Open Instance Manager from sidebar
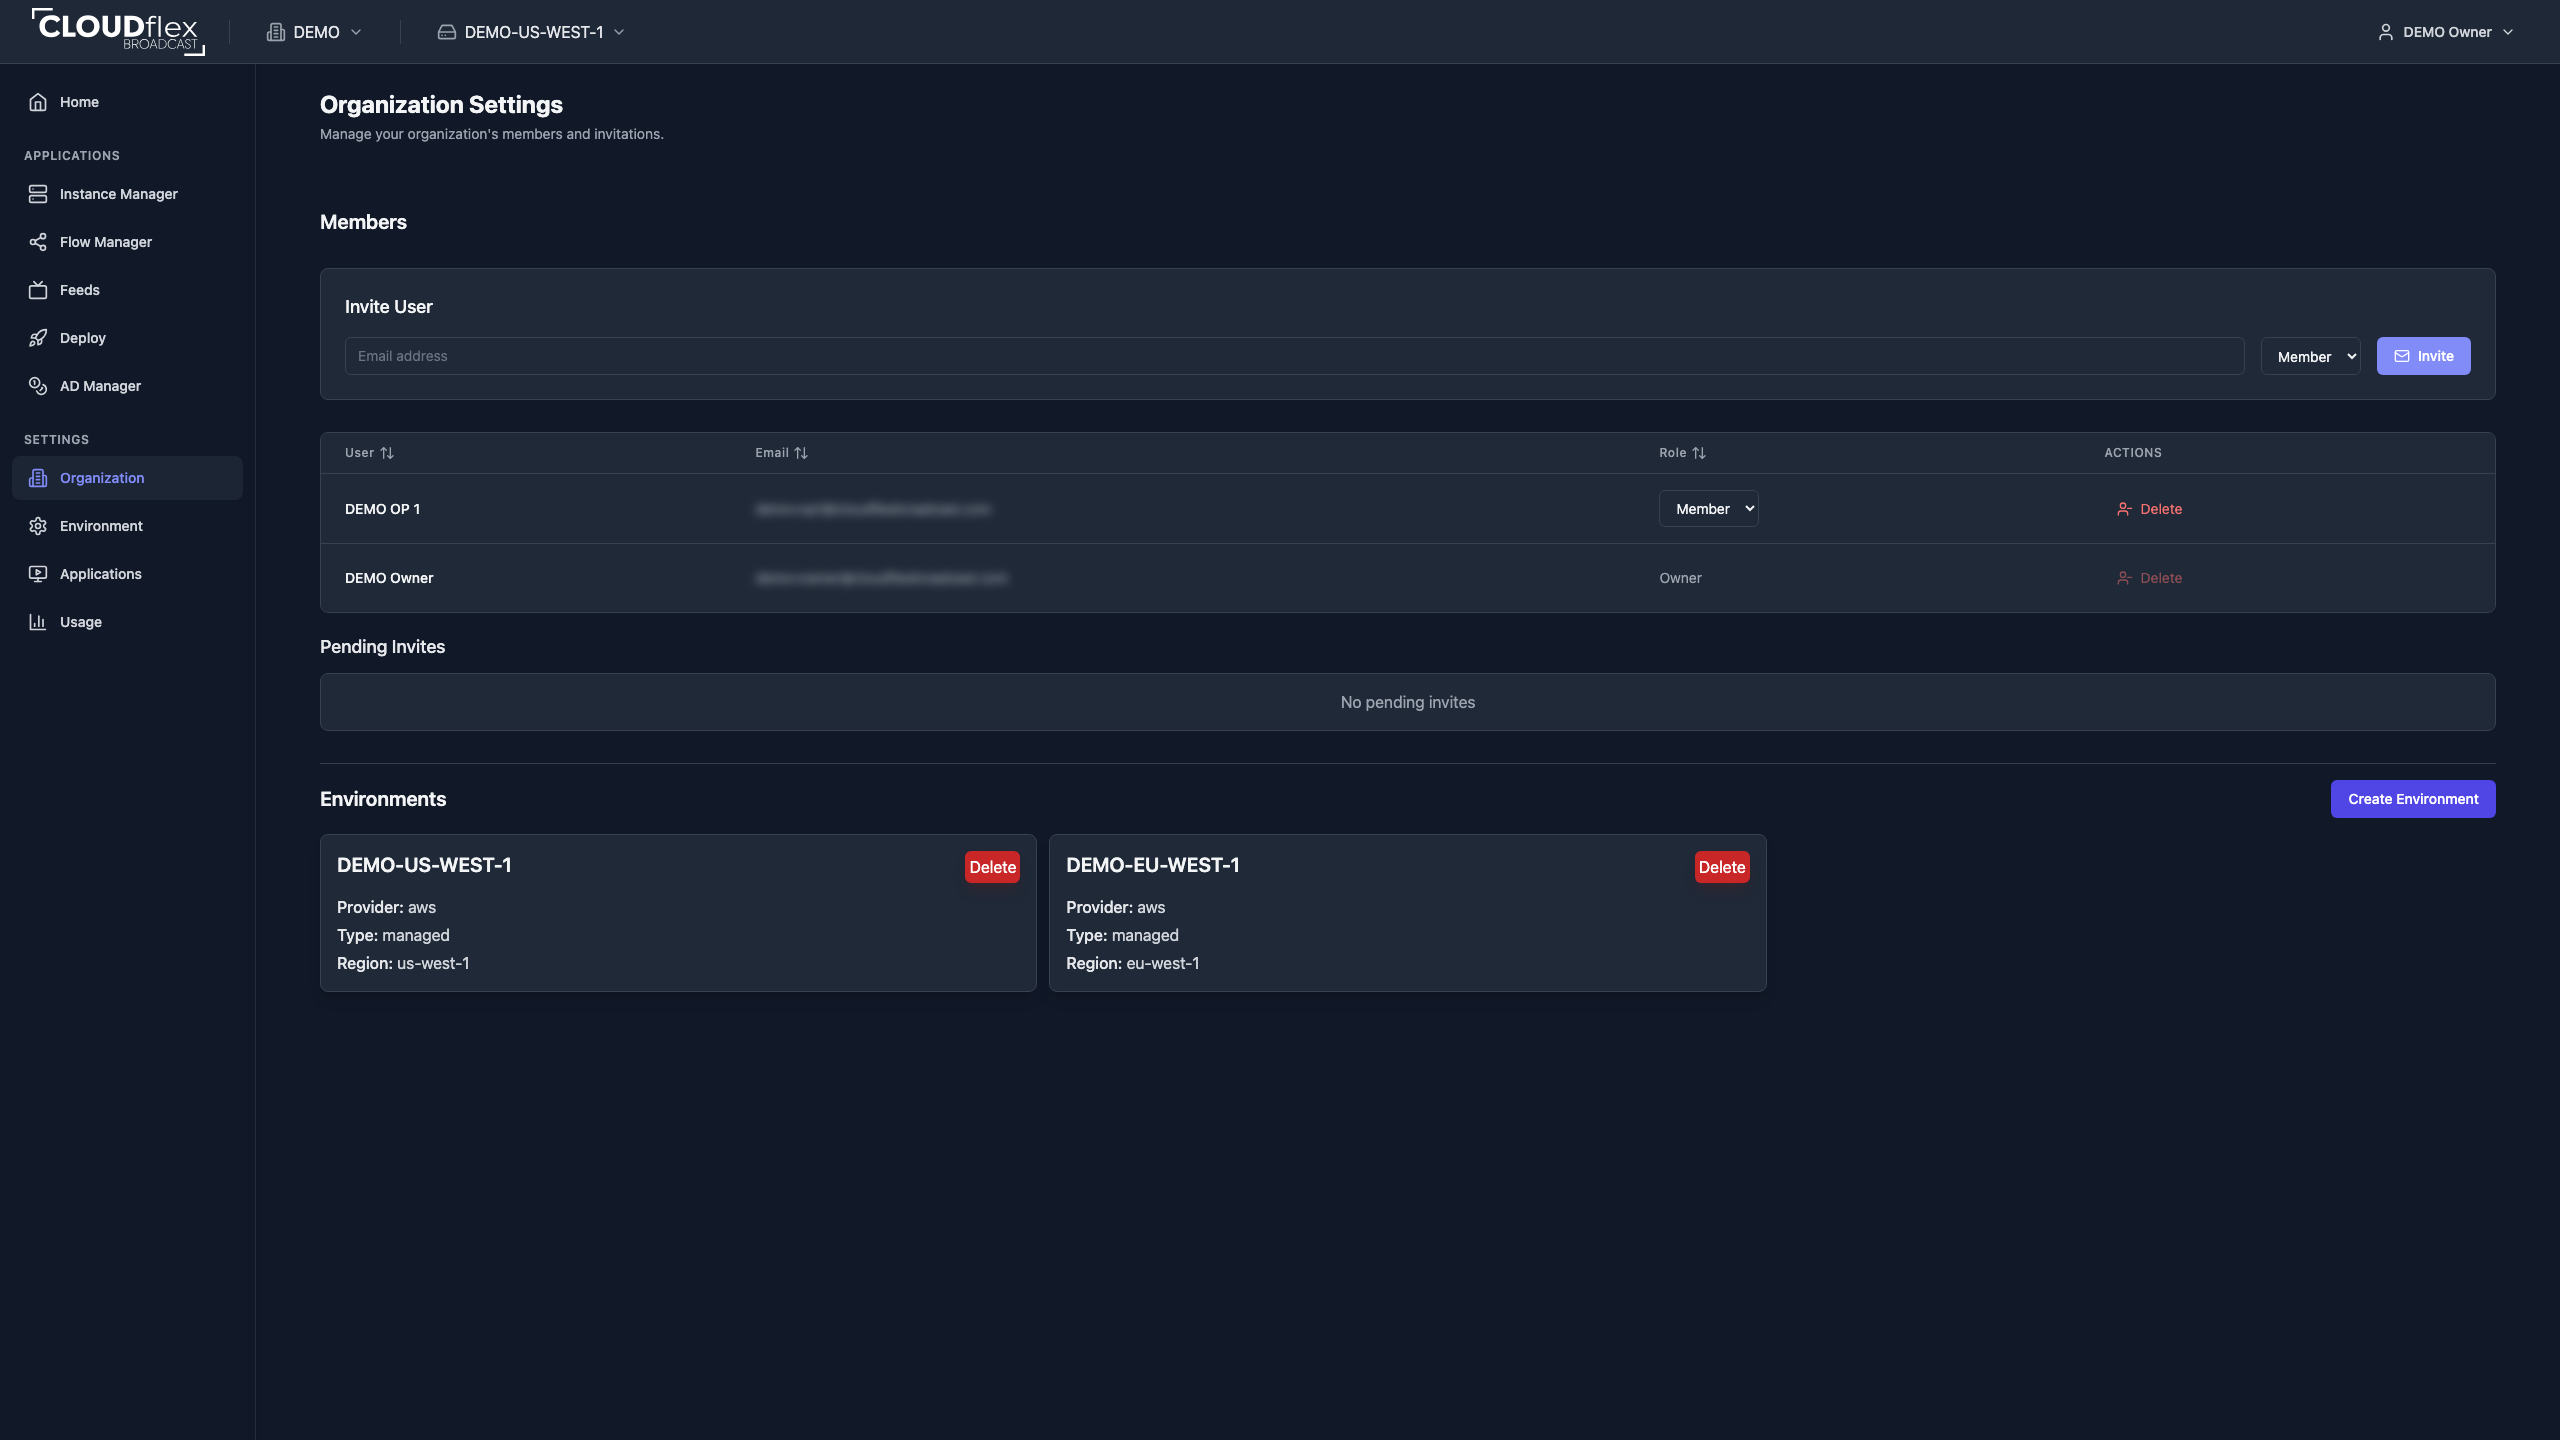The width and height of the screenshot is (2560, 1440). coord(127,194)
